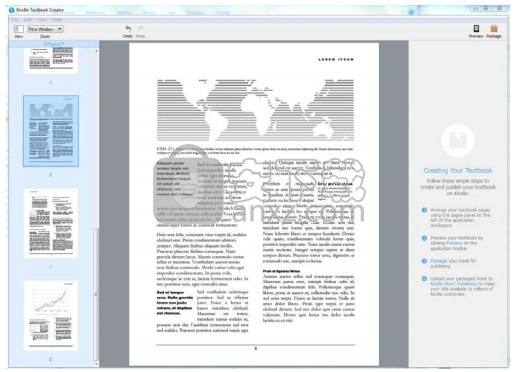
Task: Open the Edit menu
Action: [27, 20]
